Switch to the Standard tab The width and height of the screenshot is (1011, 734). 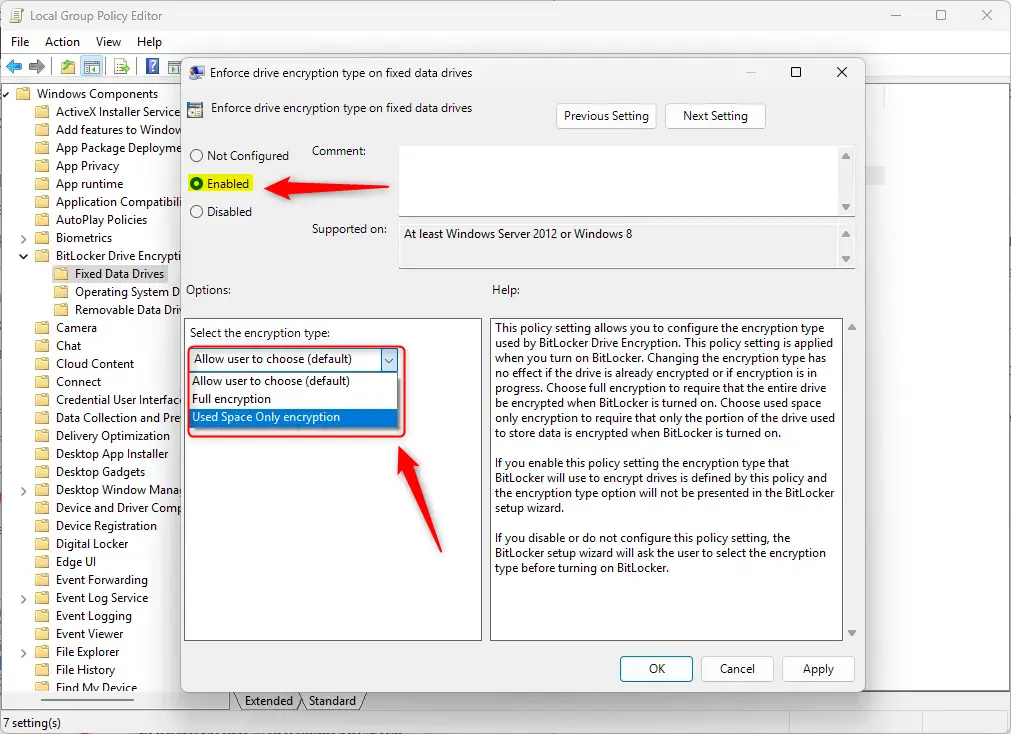332,700
